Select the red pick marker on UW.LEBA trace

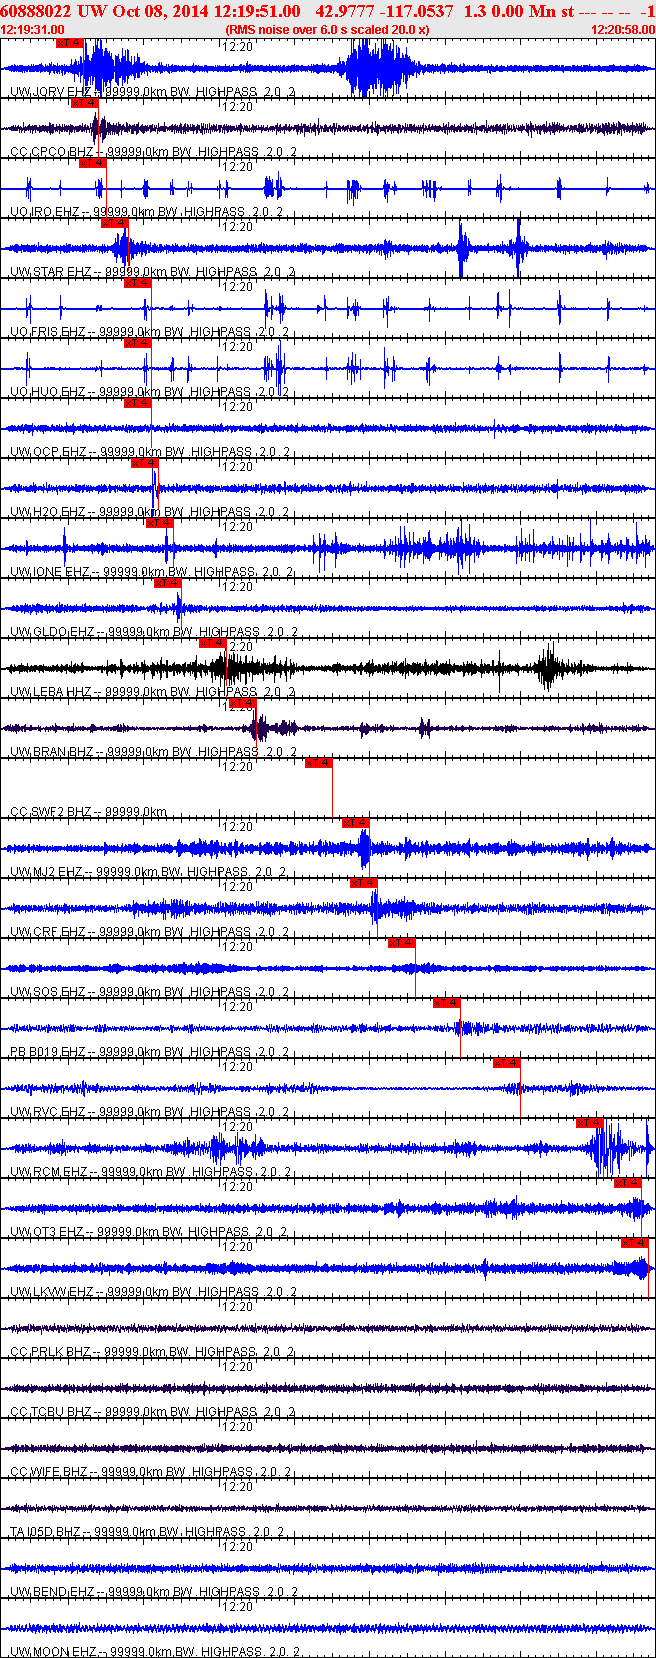coord(212,643)
